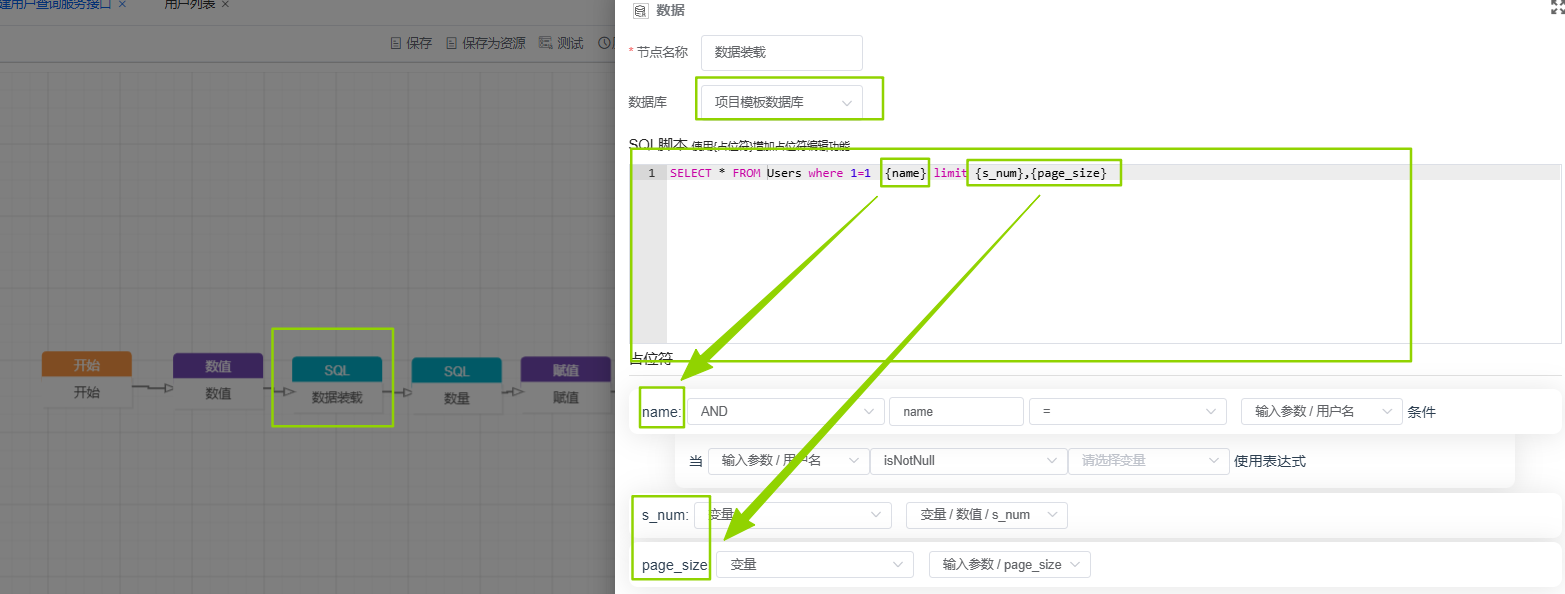
Task: Switch to the 用户列表 tab
Action: tap(189, 4)
